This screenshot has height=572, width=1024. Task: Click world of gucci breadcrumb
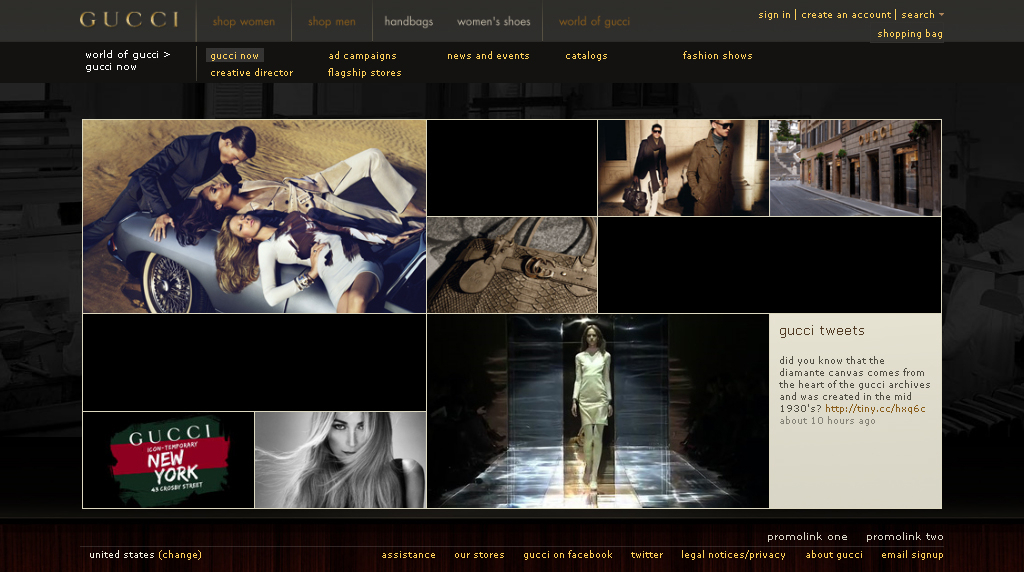(122, 54)
